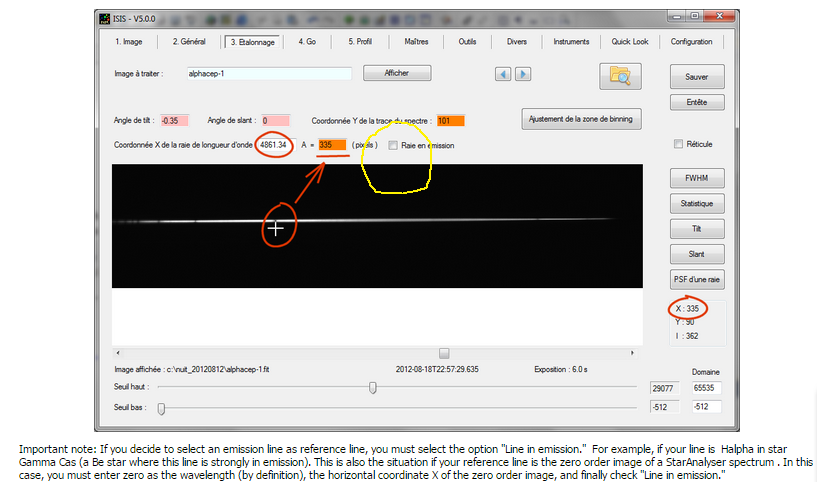Open the 5. Profil tab
817x482 pixels.
point(360,42)
